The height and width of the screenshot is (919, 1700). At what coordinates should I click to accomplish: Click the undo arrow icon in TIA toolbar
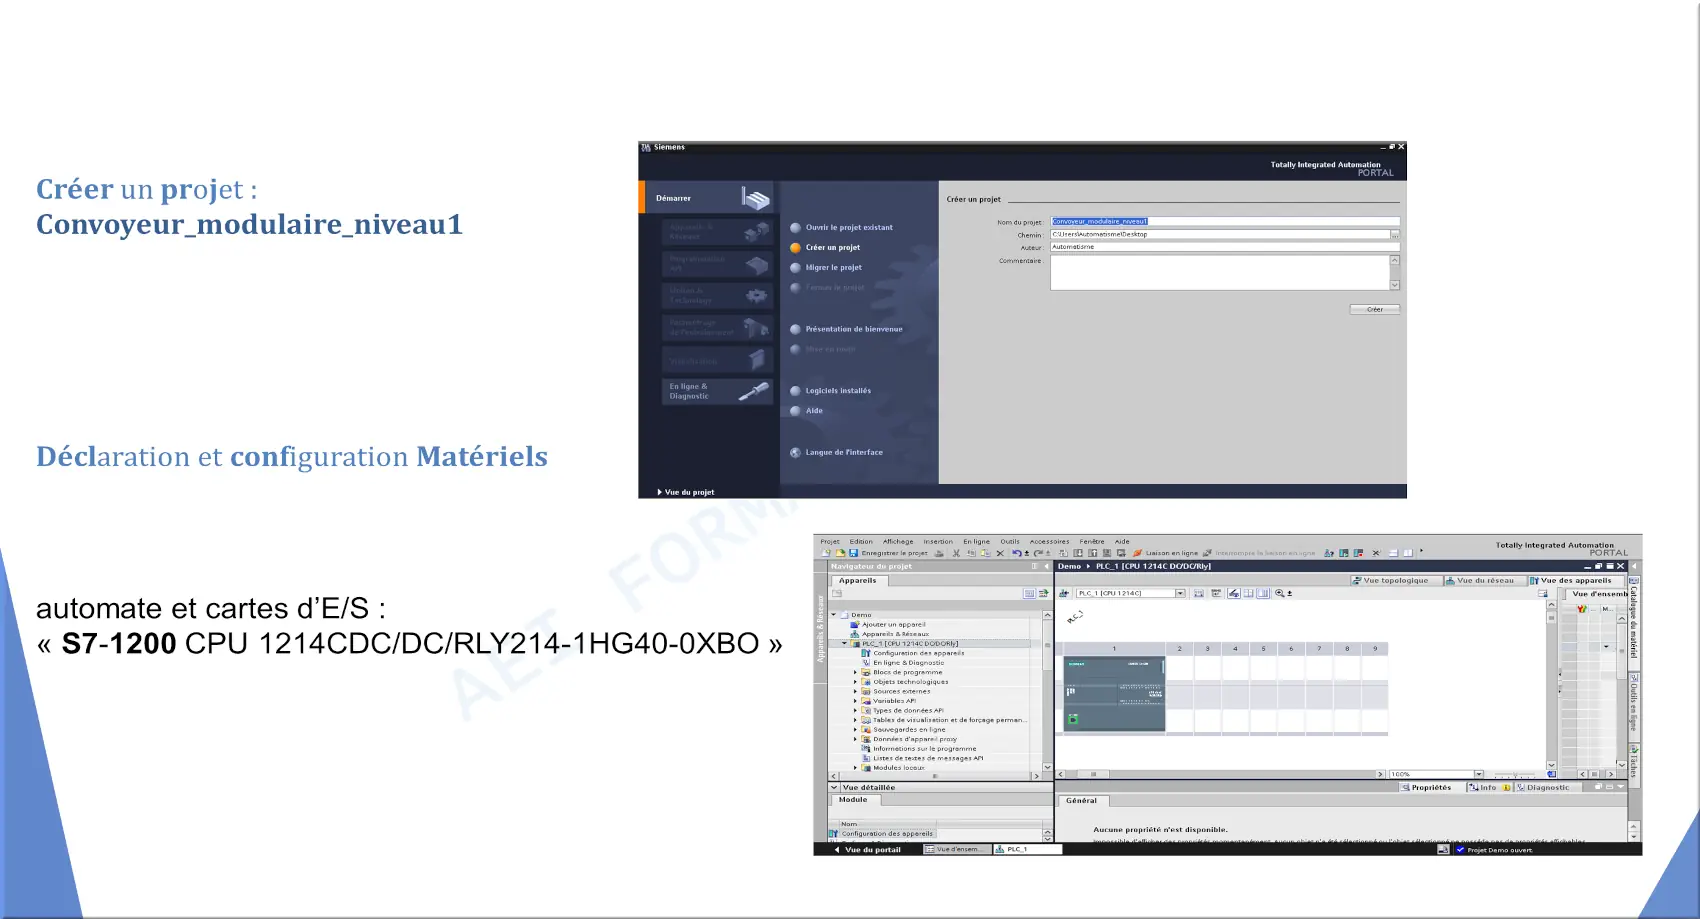point(1017,553)
